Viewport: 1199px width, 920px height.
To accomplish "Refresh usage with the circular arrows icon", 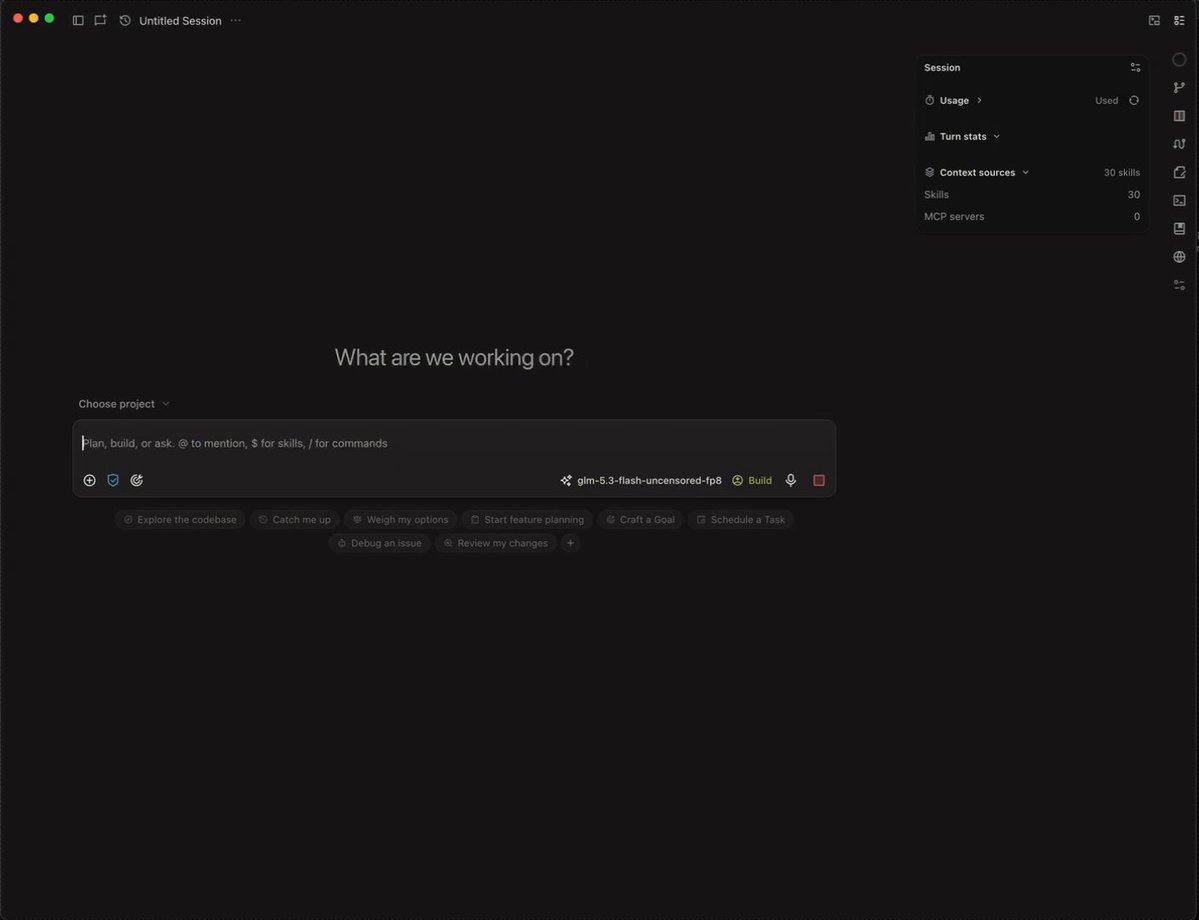I will tap(1134, 100).
